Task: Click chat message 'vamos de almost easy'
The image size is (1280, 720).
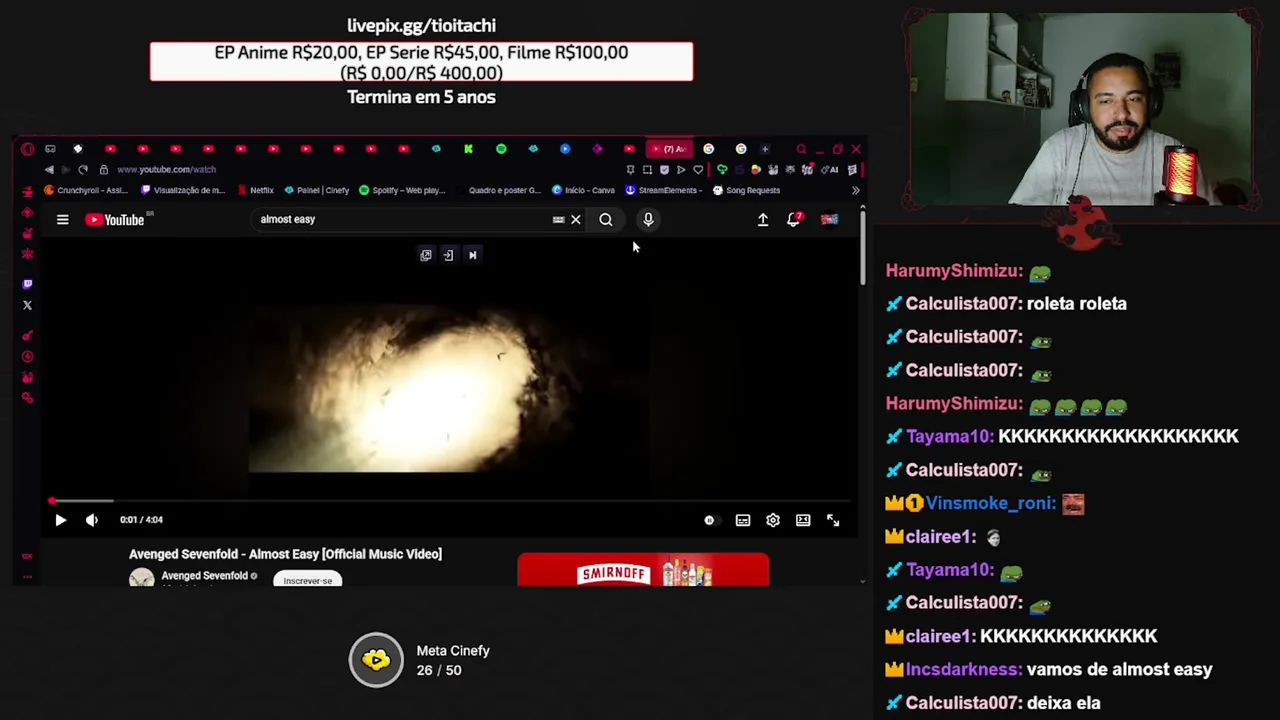Action: point(1119,669)
